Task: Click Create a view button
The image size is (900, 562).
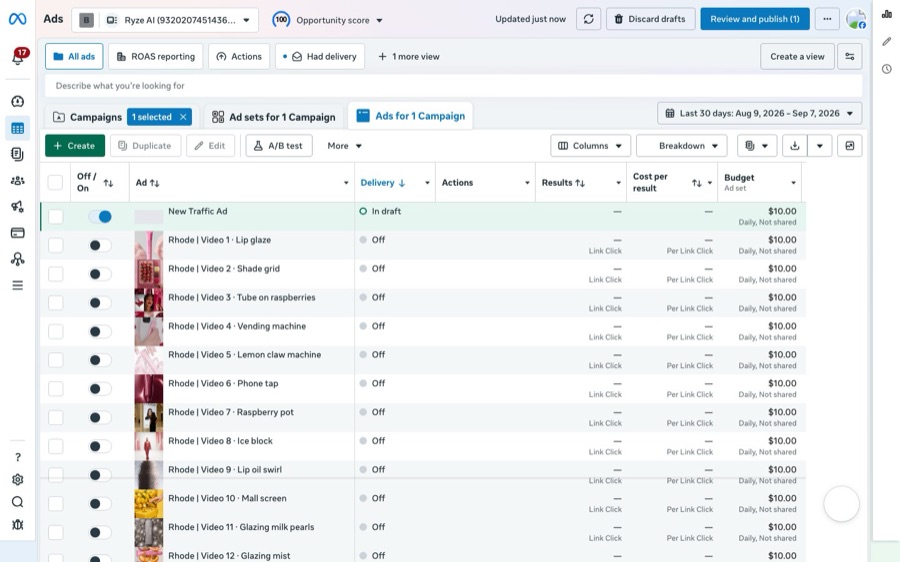Action: 797,57
